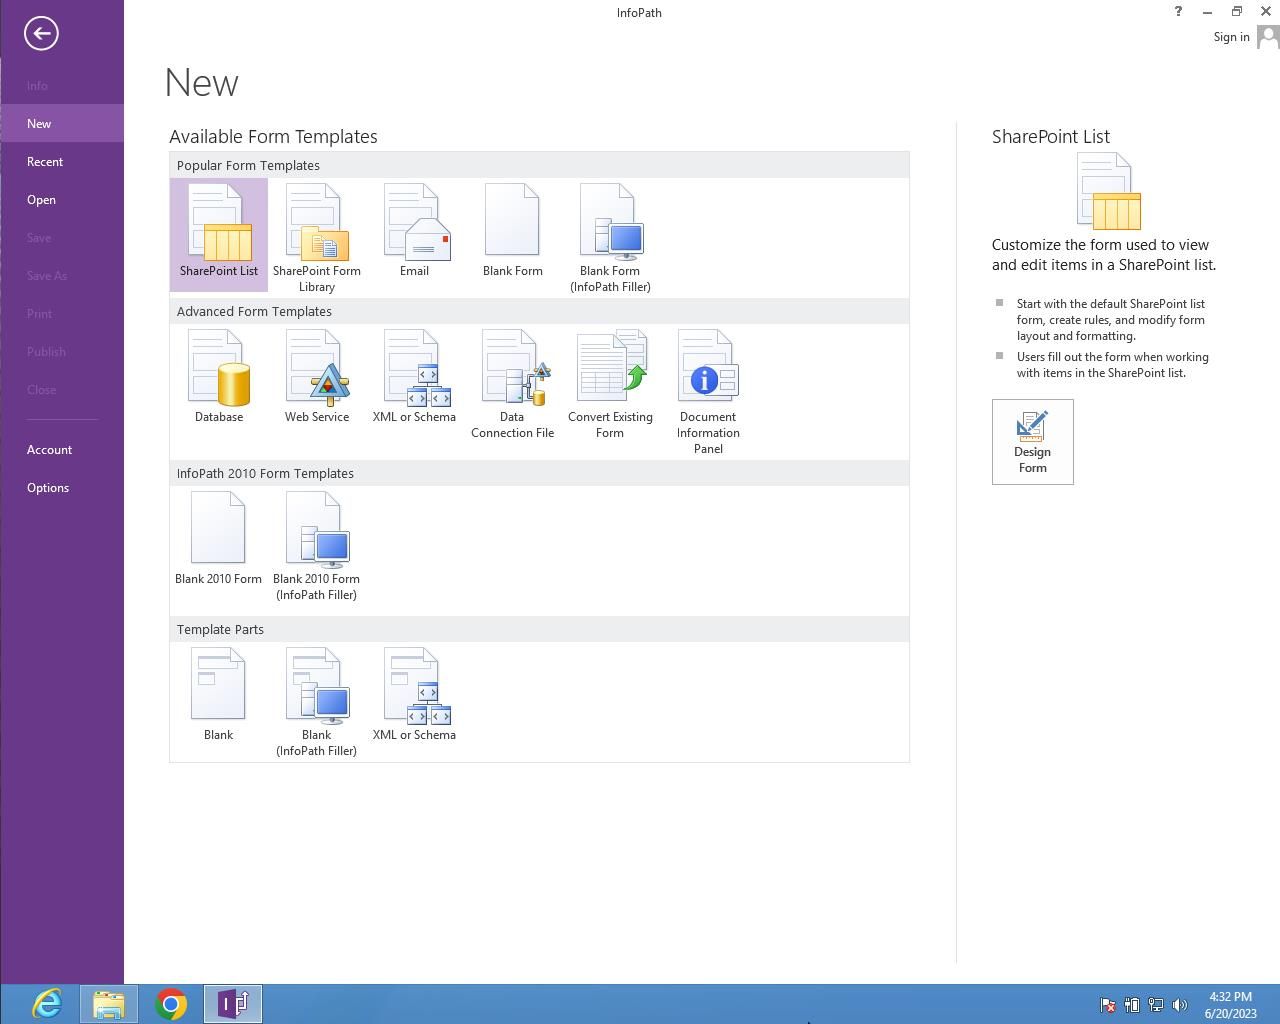
Task: Launch Google Chrome from taskbar
Action: click(x=171, y=1003)
